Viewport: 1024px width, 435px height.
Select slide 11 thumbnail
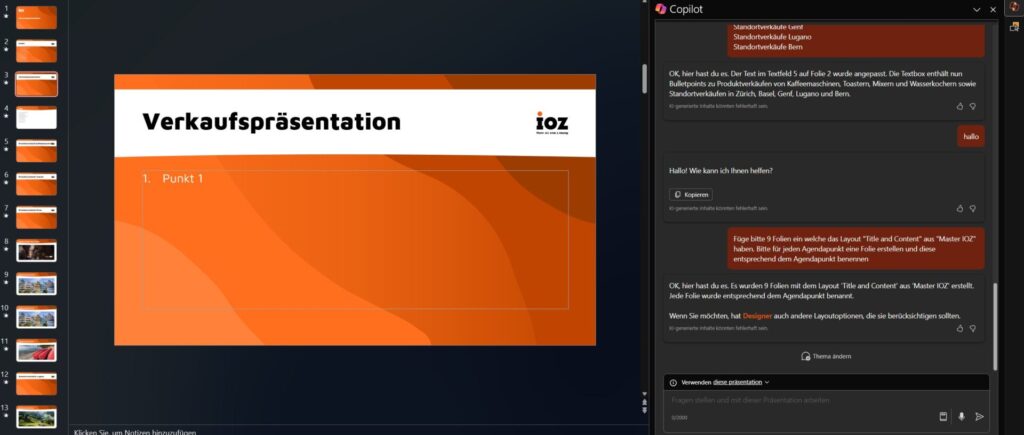tap(37, 351)
